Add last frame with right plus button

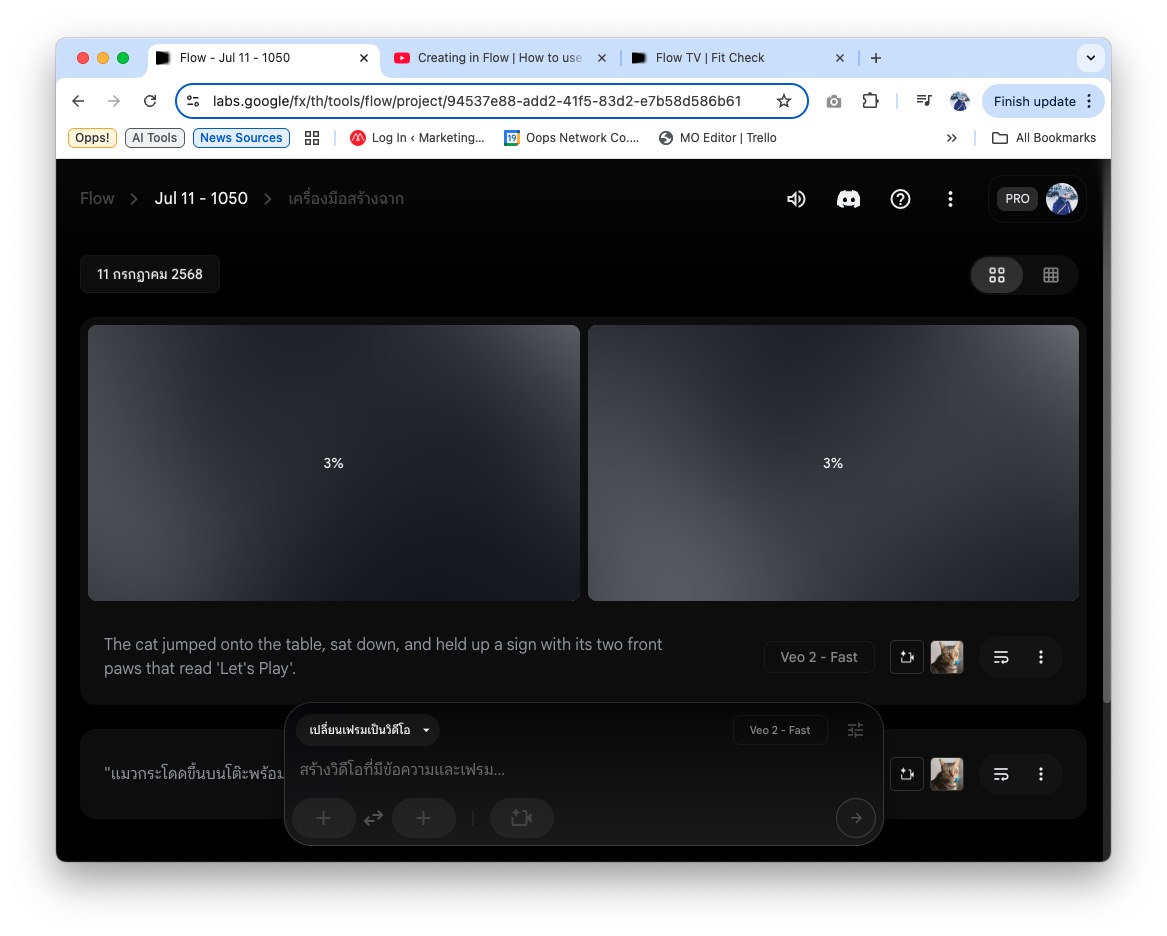423,818
